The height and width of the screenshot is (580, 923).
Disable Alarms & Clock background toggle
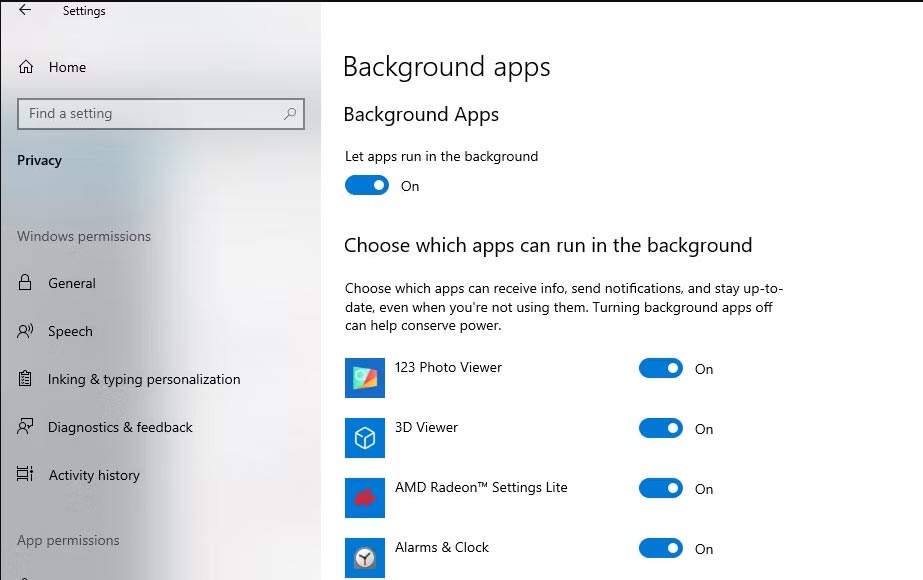[x=661, y=549]
